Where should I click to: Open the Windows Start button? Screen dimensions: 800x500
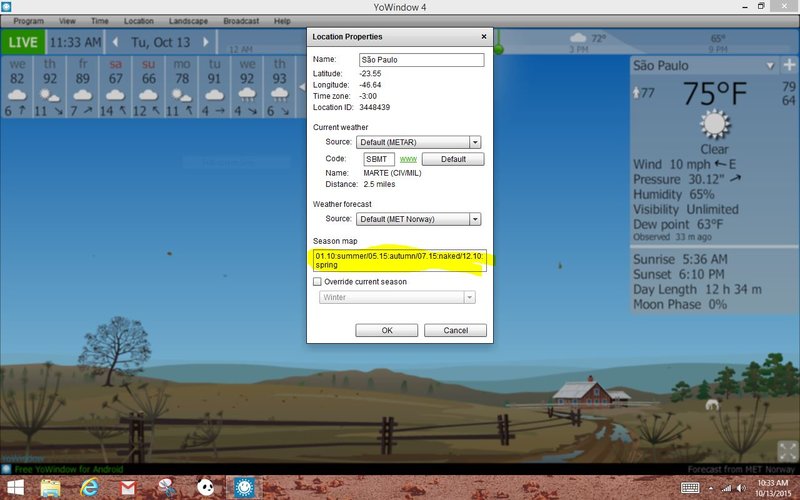pyautogui.click(x=15, y=488)
